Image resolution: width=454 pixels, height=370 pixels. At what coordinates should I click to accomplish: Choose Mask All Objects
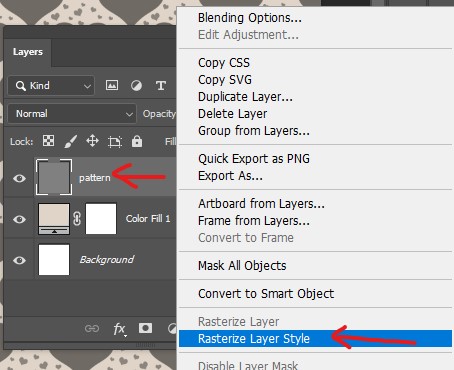tap(242, 266)
